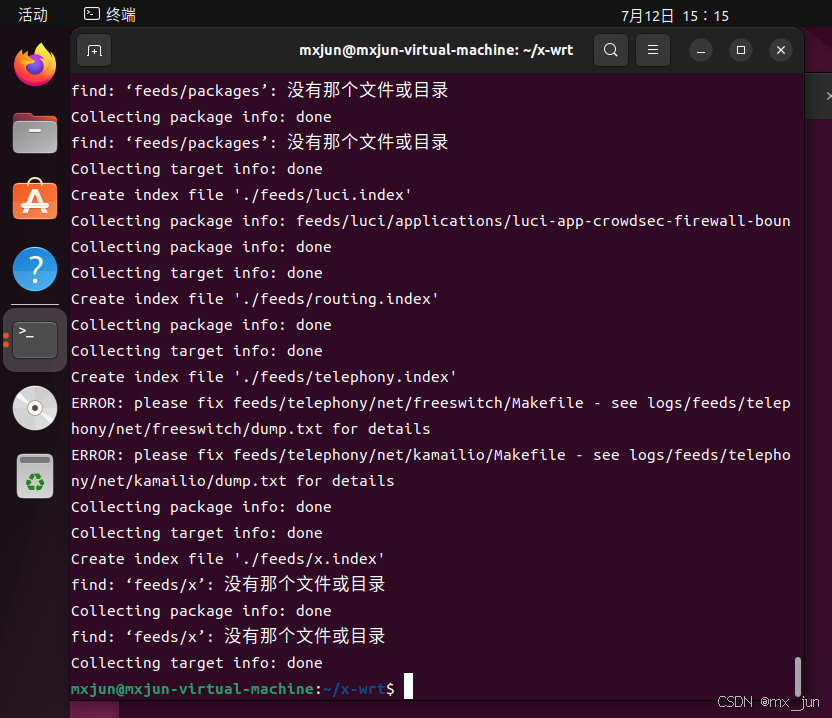Open a new terminal tab

point(94,50)
